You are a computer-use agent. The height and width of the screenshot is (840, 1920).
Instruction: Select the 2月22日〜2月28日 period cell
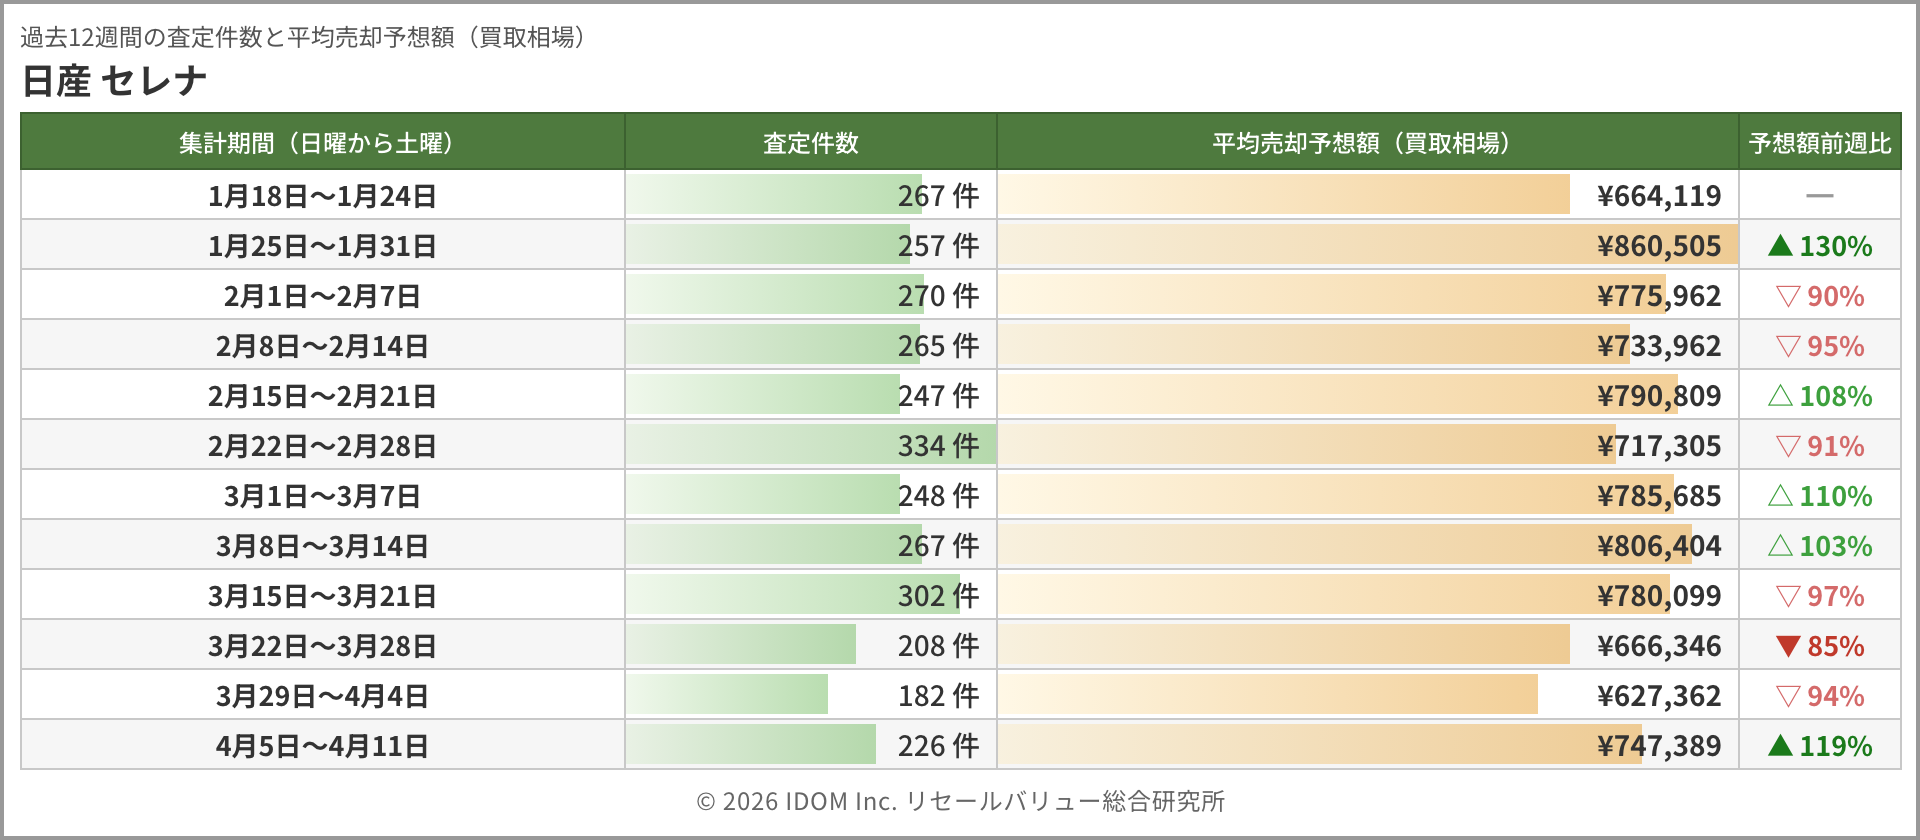coord(322,446)
